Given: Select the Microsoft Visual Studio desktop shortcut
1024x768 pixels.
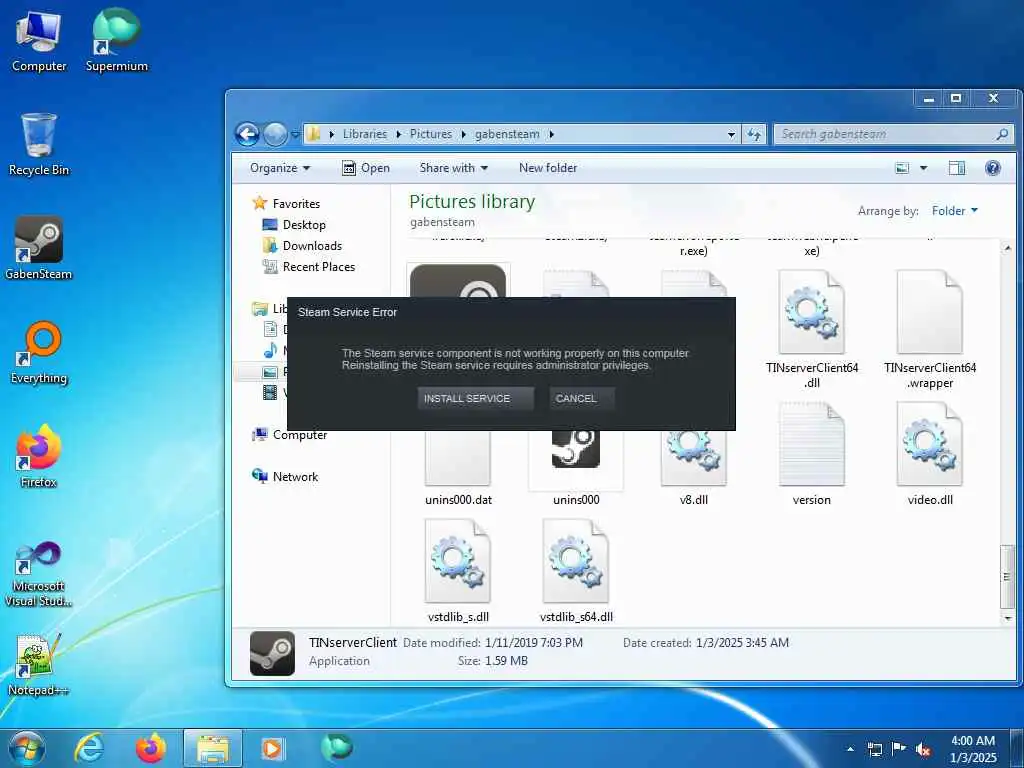Looking at the screenshot, I should tap(39, 575).
